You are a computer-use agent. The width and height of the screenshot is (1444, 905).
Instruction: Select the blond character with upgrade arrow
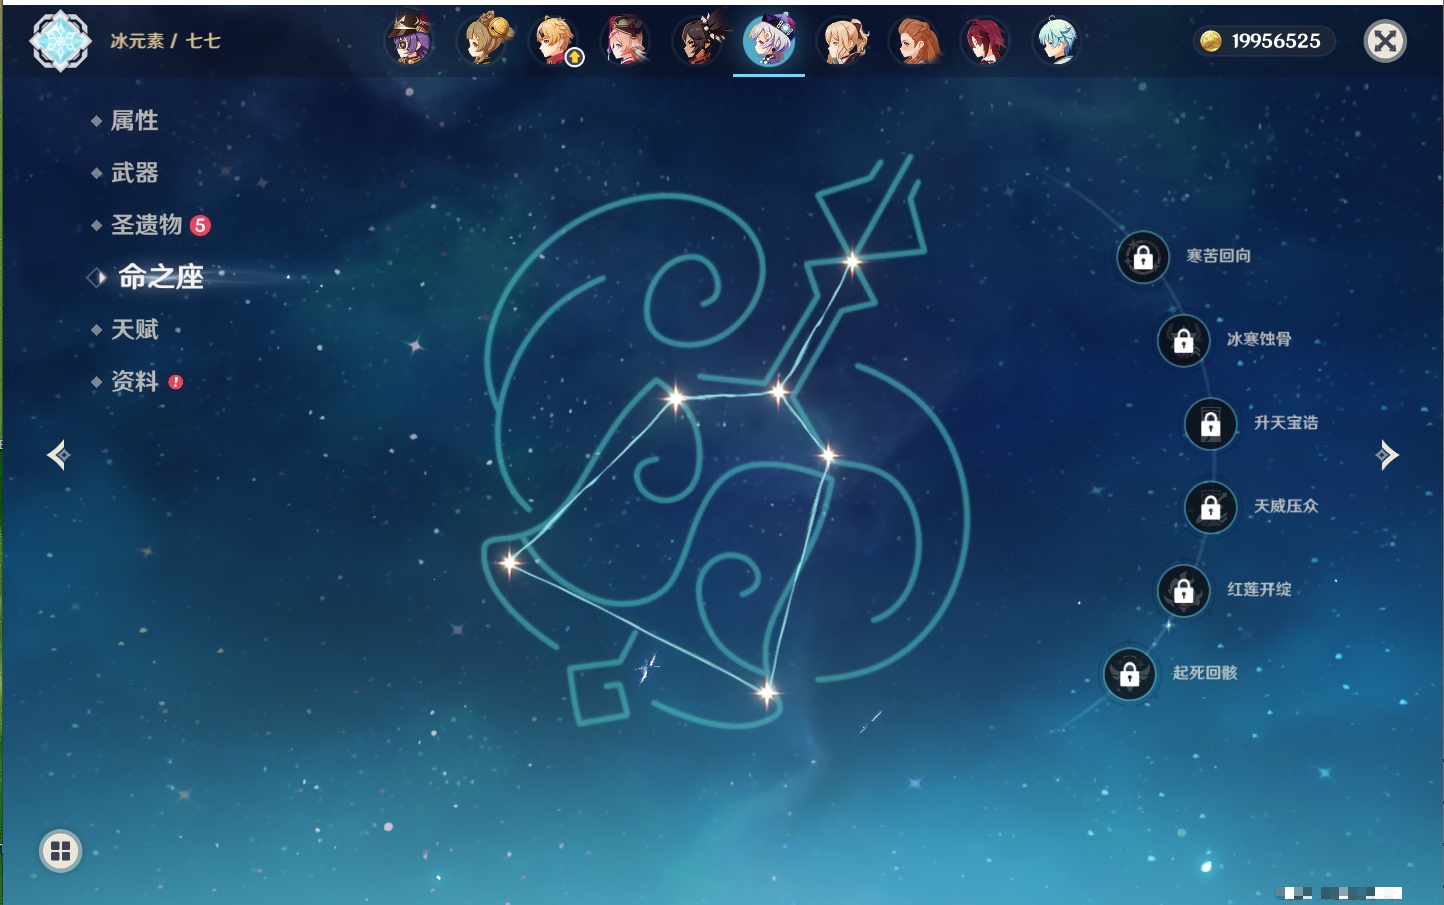[555, 40]
